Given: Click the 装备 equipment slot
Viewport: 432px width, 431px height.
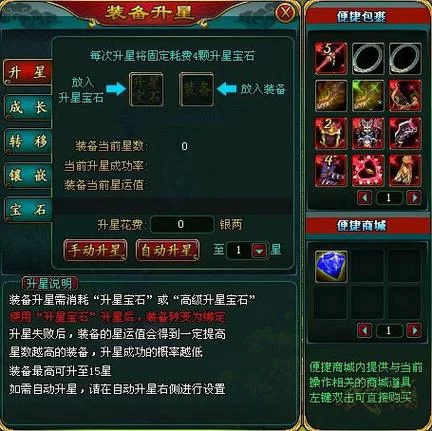Looking at the screenshot, I should 196,89.
